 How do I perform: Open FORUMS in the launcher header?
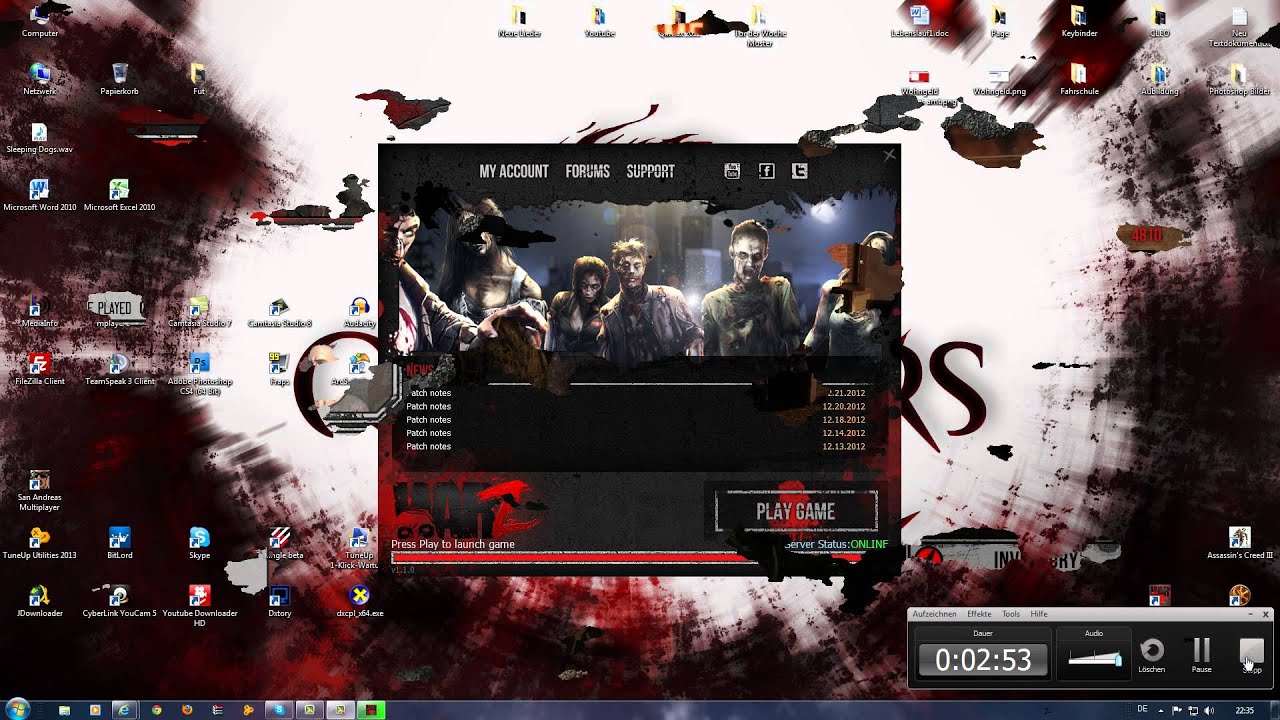[587, 171]
